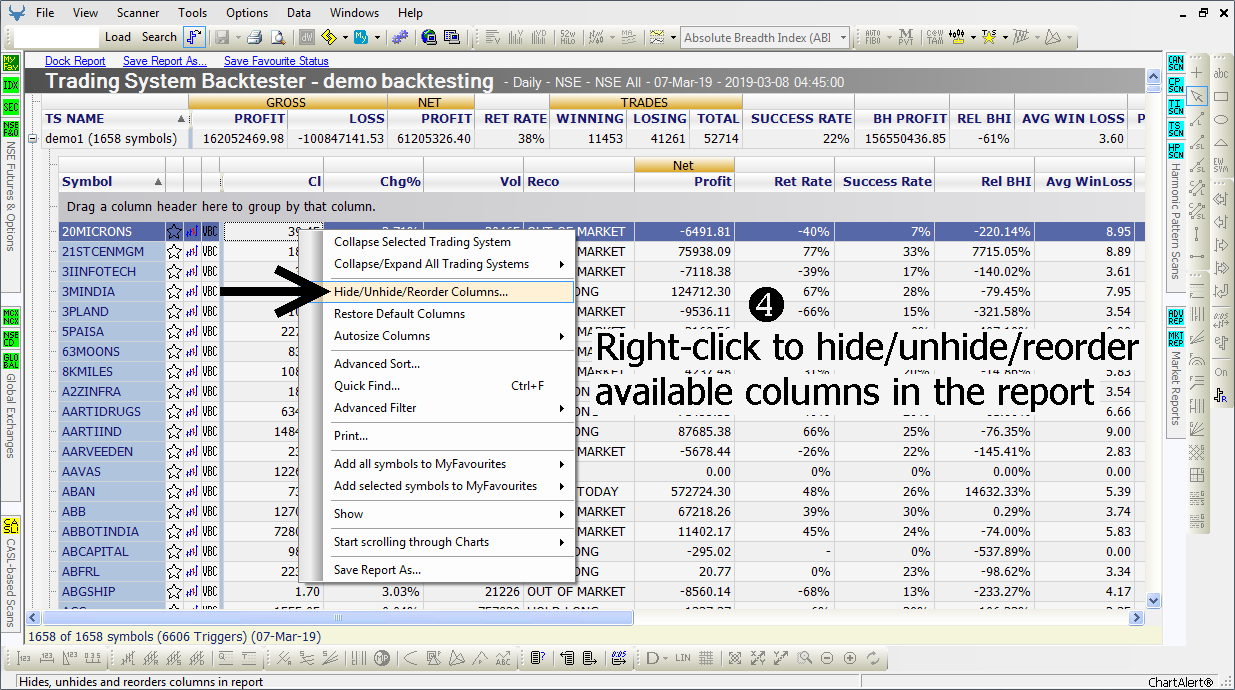
Task: Open the HP SCN scan icon
Action: (1175, 151)
